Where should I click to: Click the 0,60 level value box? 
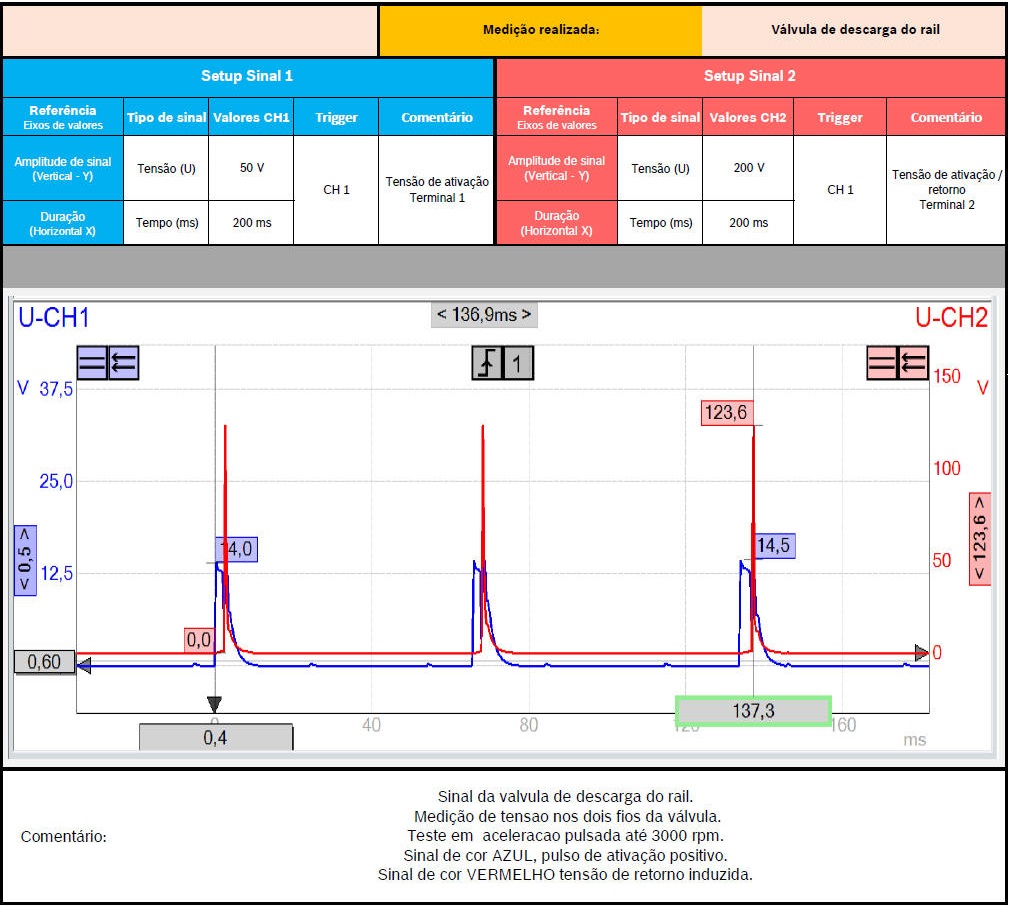pos(44,662)
